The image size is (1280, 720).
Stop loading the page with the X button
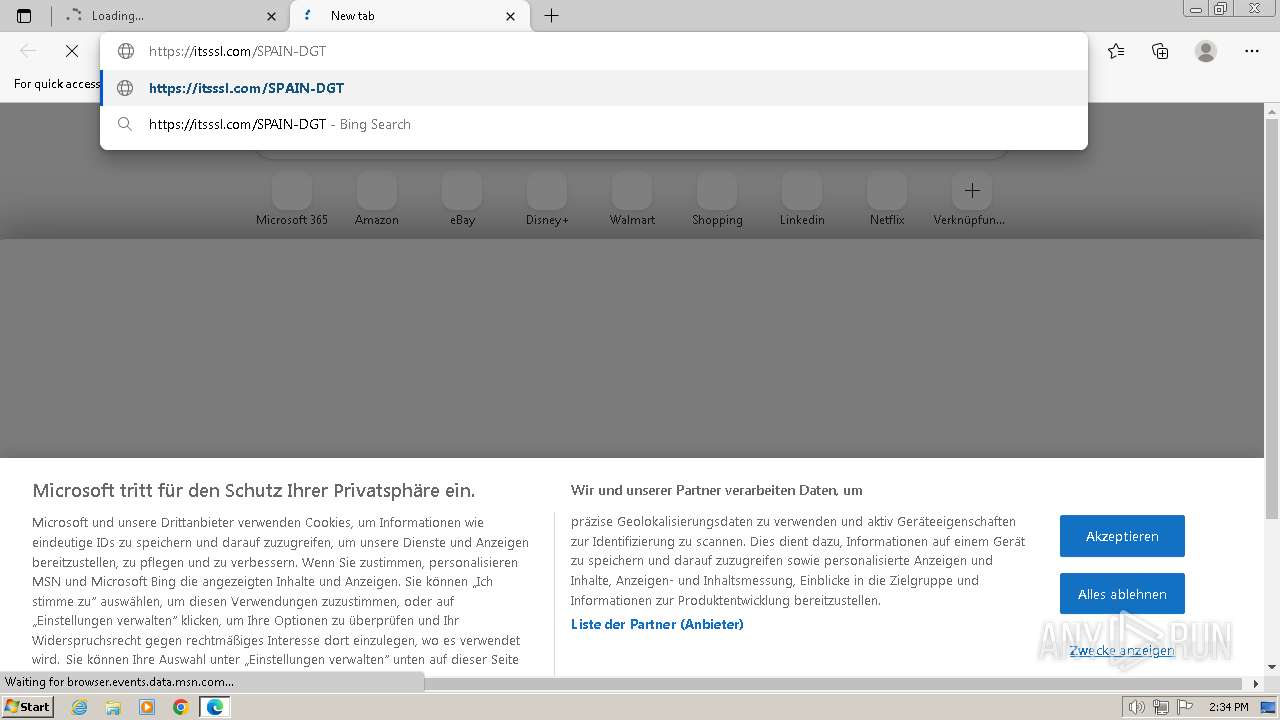tap(72, 51)
